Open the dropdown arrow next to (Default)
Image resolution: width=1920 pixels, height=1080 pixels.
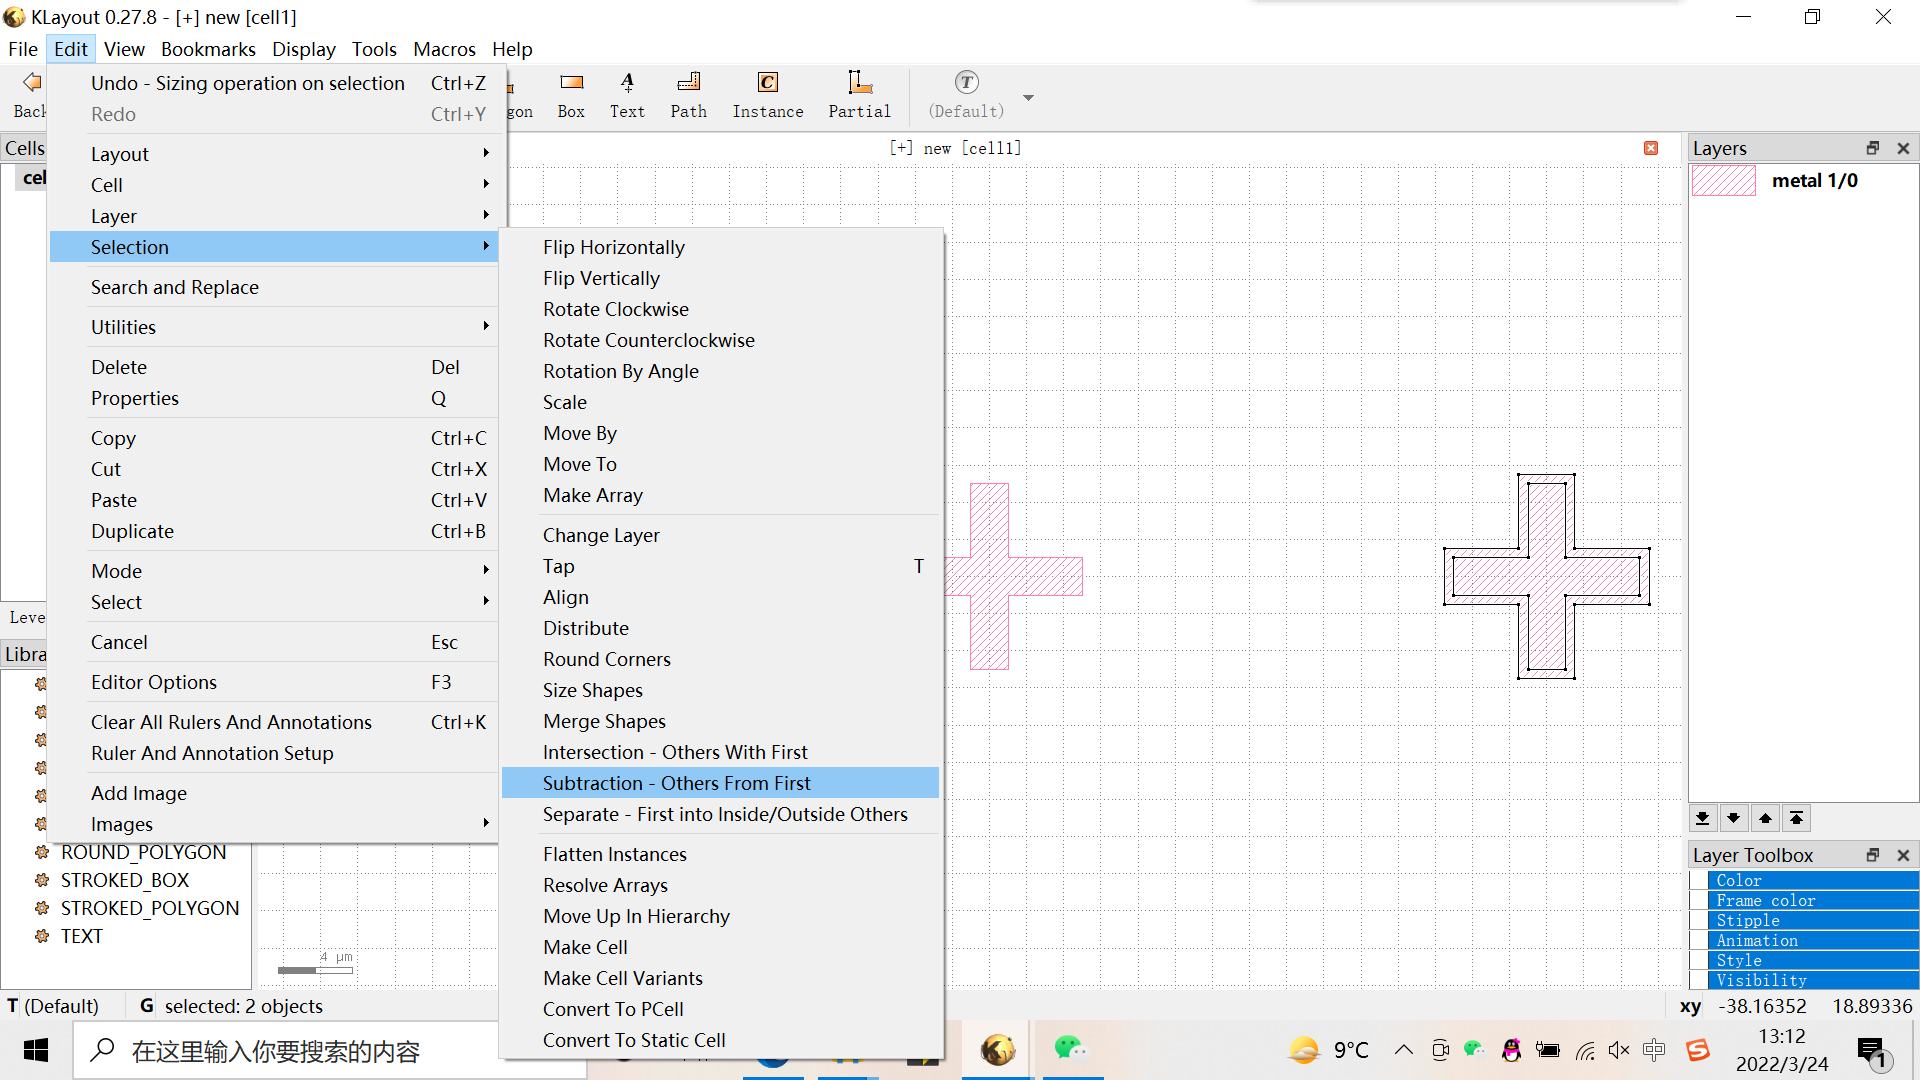tap(1028, 97)
